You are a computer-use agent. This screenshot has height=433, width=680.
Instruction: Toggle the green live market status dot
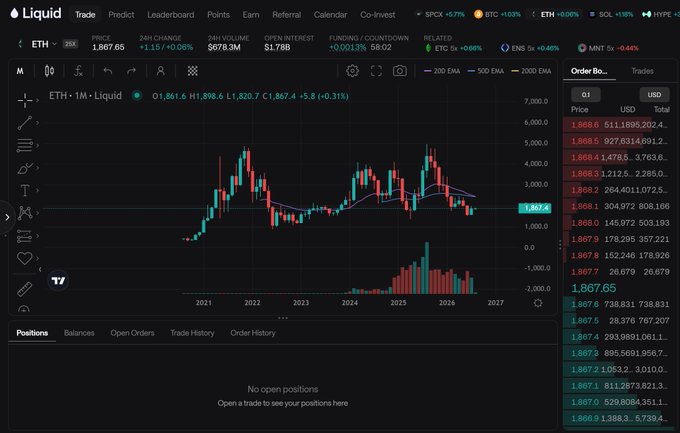click(137, 95)
